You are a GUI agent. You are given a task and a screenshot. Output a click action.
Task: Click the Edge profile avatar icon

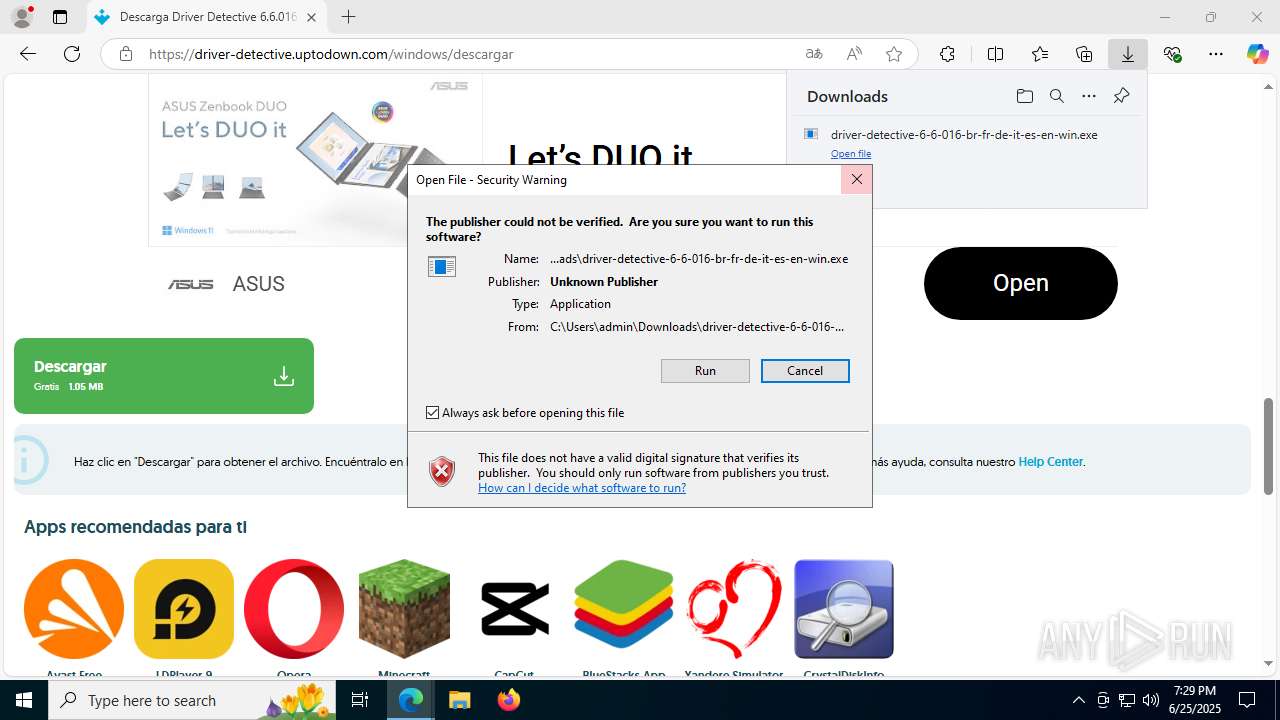point(21,17)
